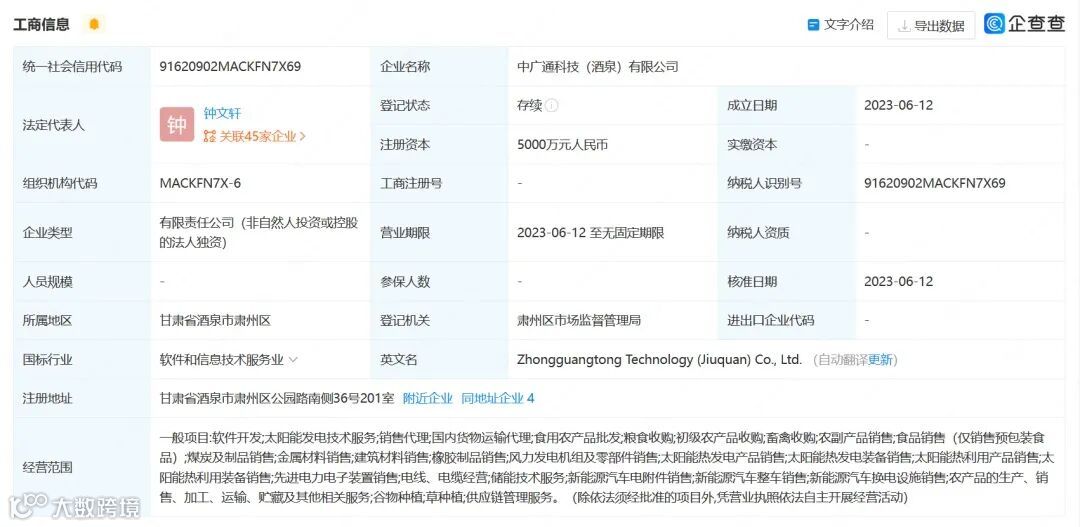Select registration authority 肃州区市场监督管理局
This screenshot has height=527, width=1080.
[x=579, y=320]
